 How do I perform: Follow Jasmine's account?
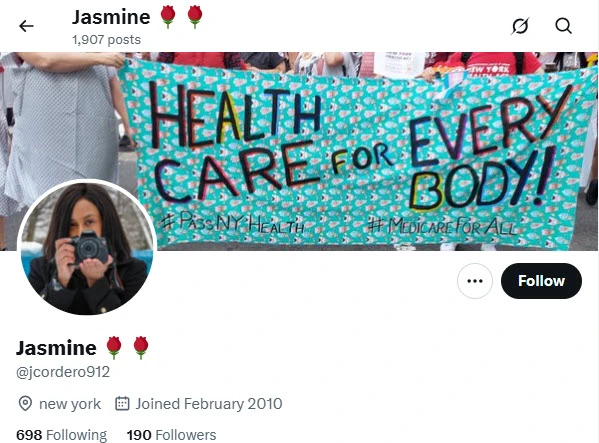pyautogui.click(x=541, y=281)
